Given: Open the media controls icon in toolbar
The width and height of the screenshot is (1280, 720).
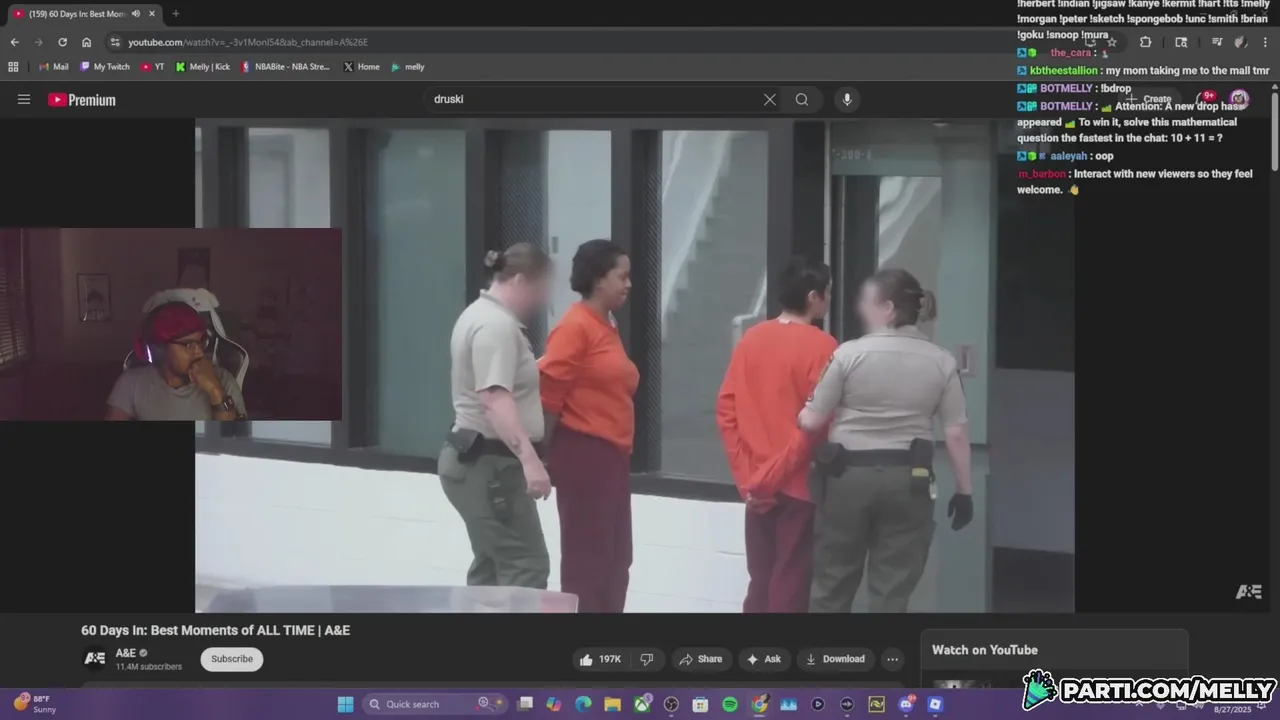Looking at the screenshot, I should [x=1217, y=42].
